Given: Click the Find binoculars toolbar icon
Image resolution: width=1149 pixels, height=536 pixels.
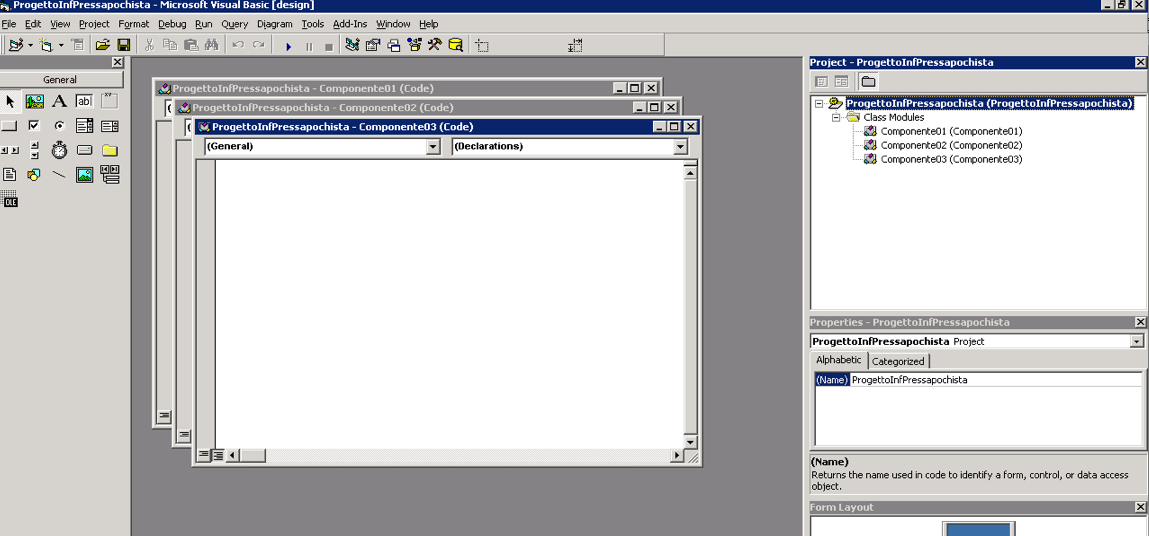Looking at the screenshot, I should coord(212,45).
